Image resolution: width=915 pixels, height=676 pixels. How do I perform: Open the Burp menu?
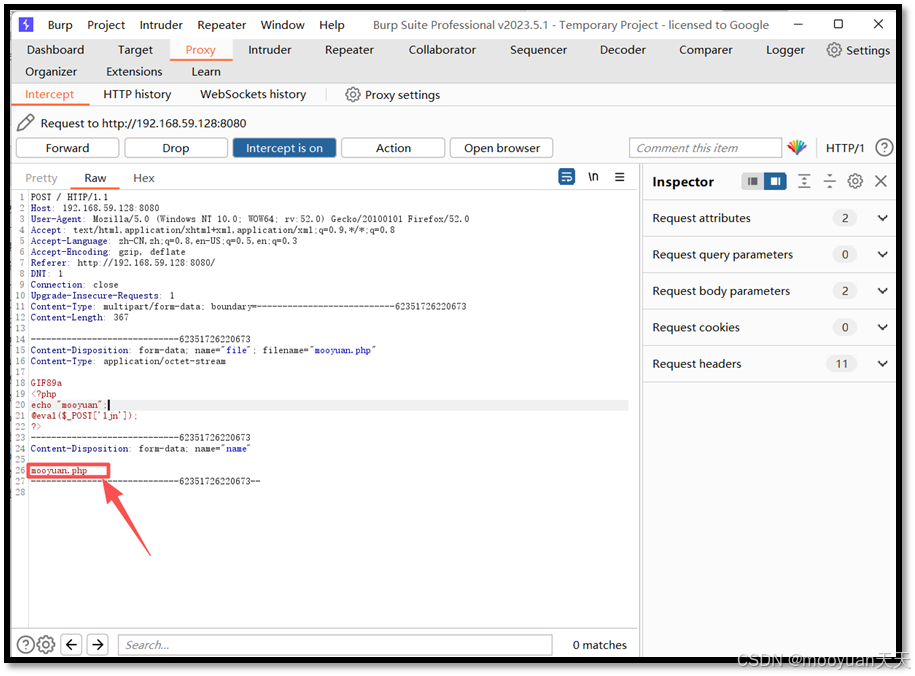tap(60, 25)
